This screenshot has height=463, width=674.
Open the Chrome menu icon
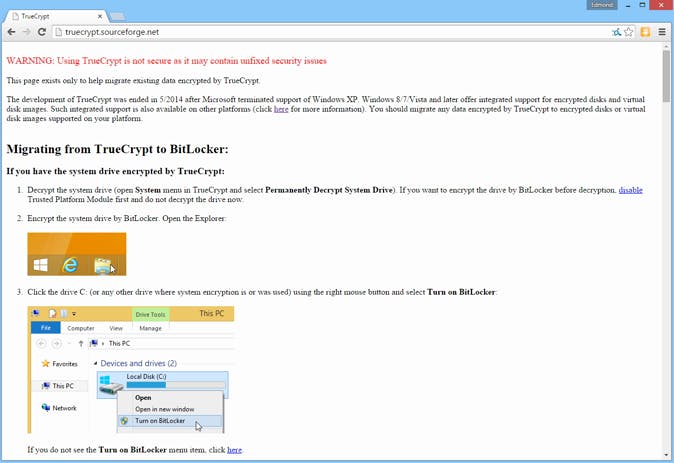(662, 32)
